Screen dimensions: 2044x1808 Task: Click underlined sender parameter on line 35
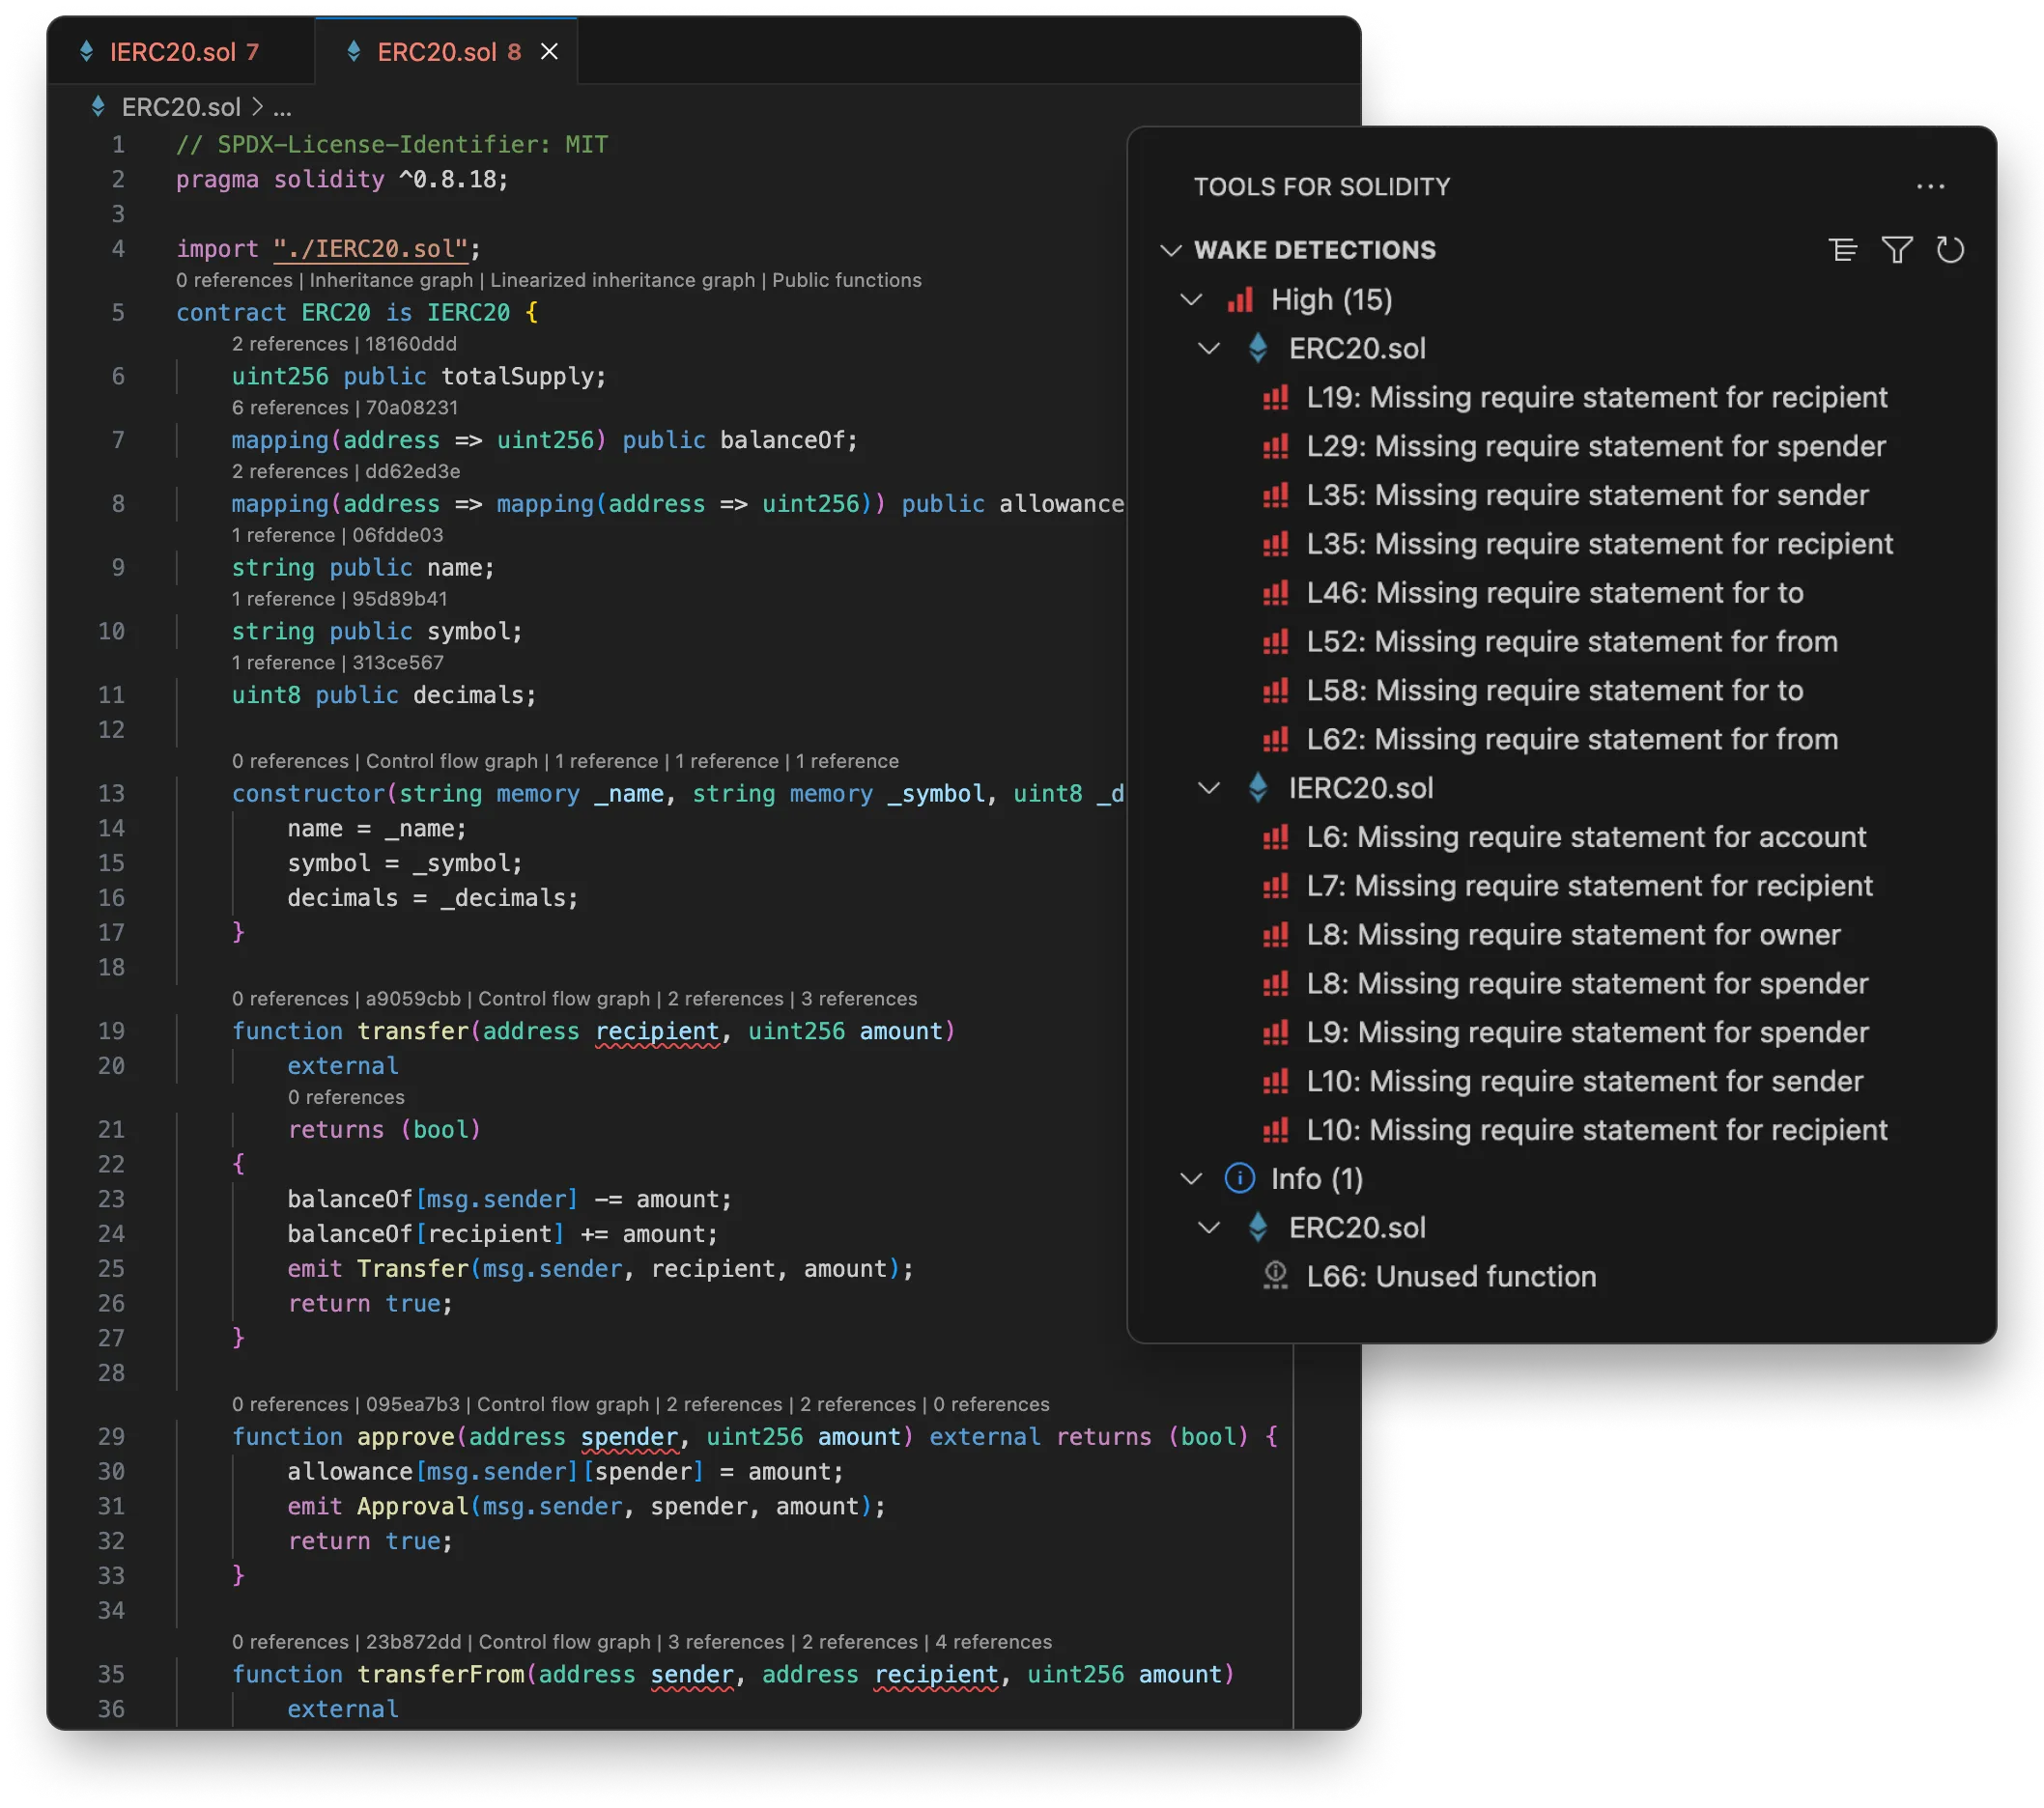[692, 1675]
